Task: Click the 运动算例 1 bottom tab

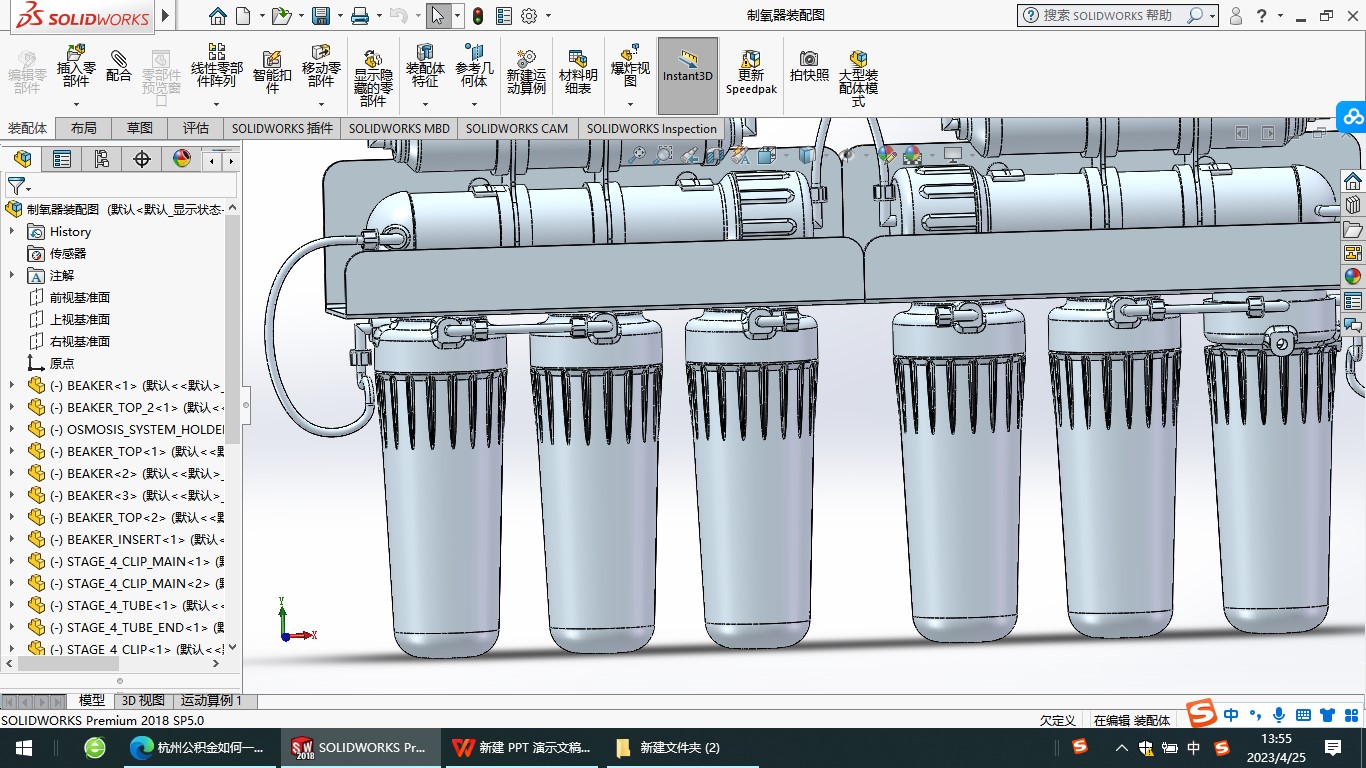Action: (x=210, y=701)
